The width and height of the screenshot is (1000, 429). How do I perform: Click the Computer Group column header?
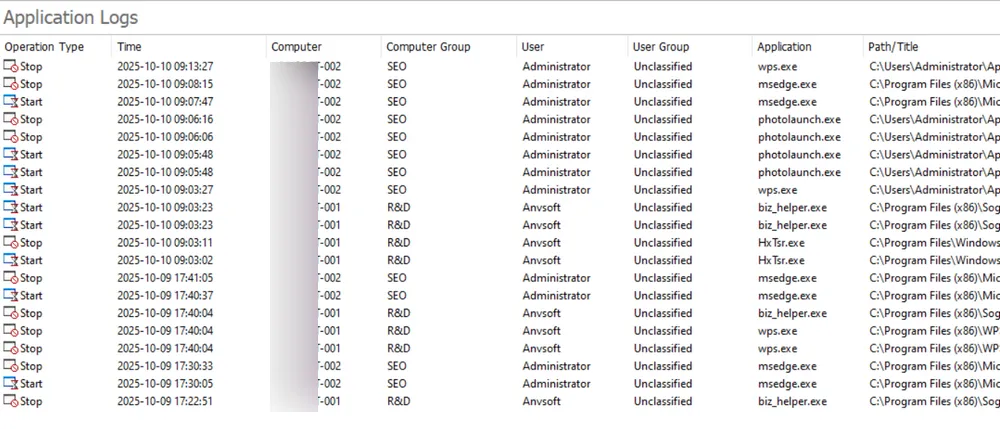pos(428,47)
